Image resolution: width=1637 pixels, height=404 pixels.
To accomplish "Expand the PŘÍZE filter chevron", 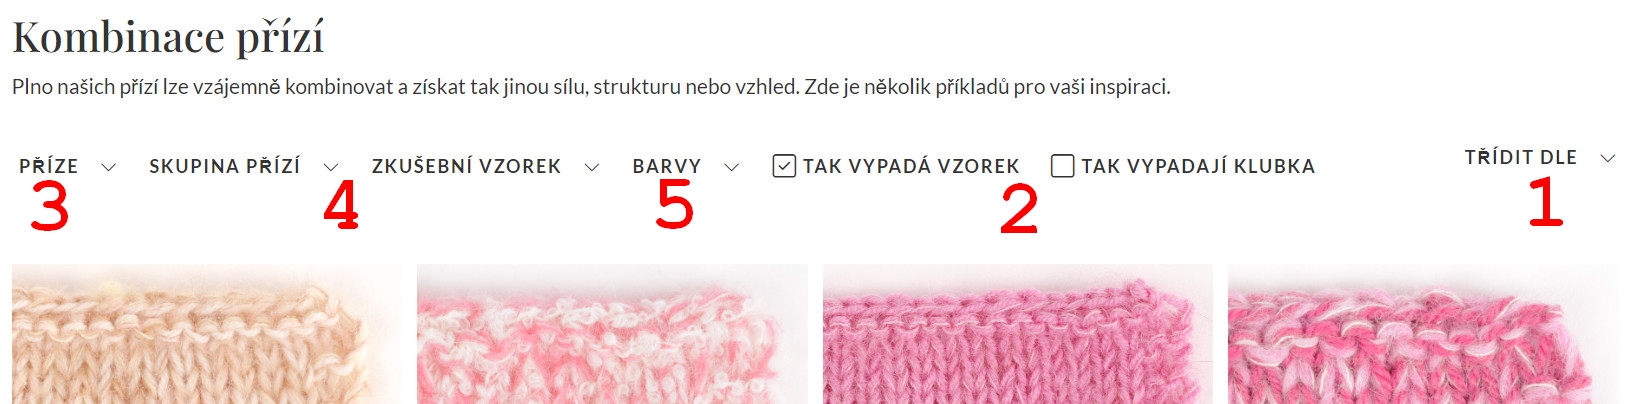I will 109,167.
